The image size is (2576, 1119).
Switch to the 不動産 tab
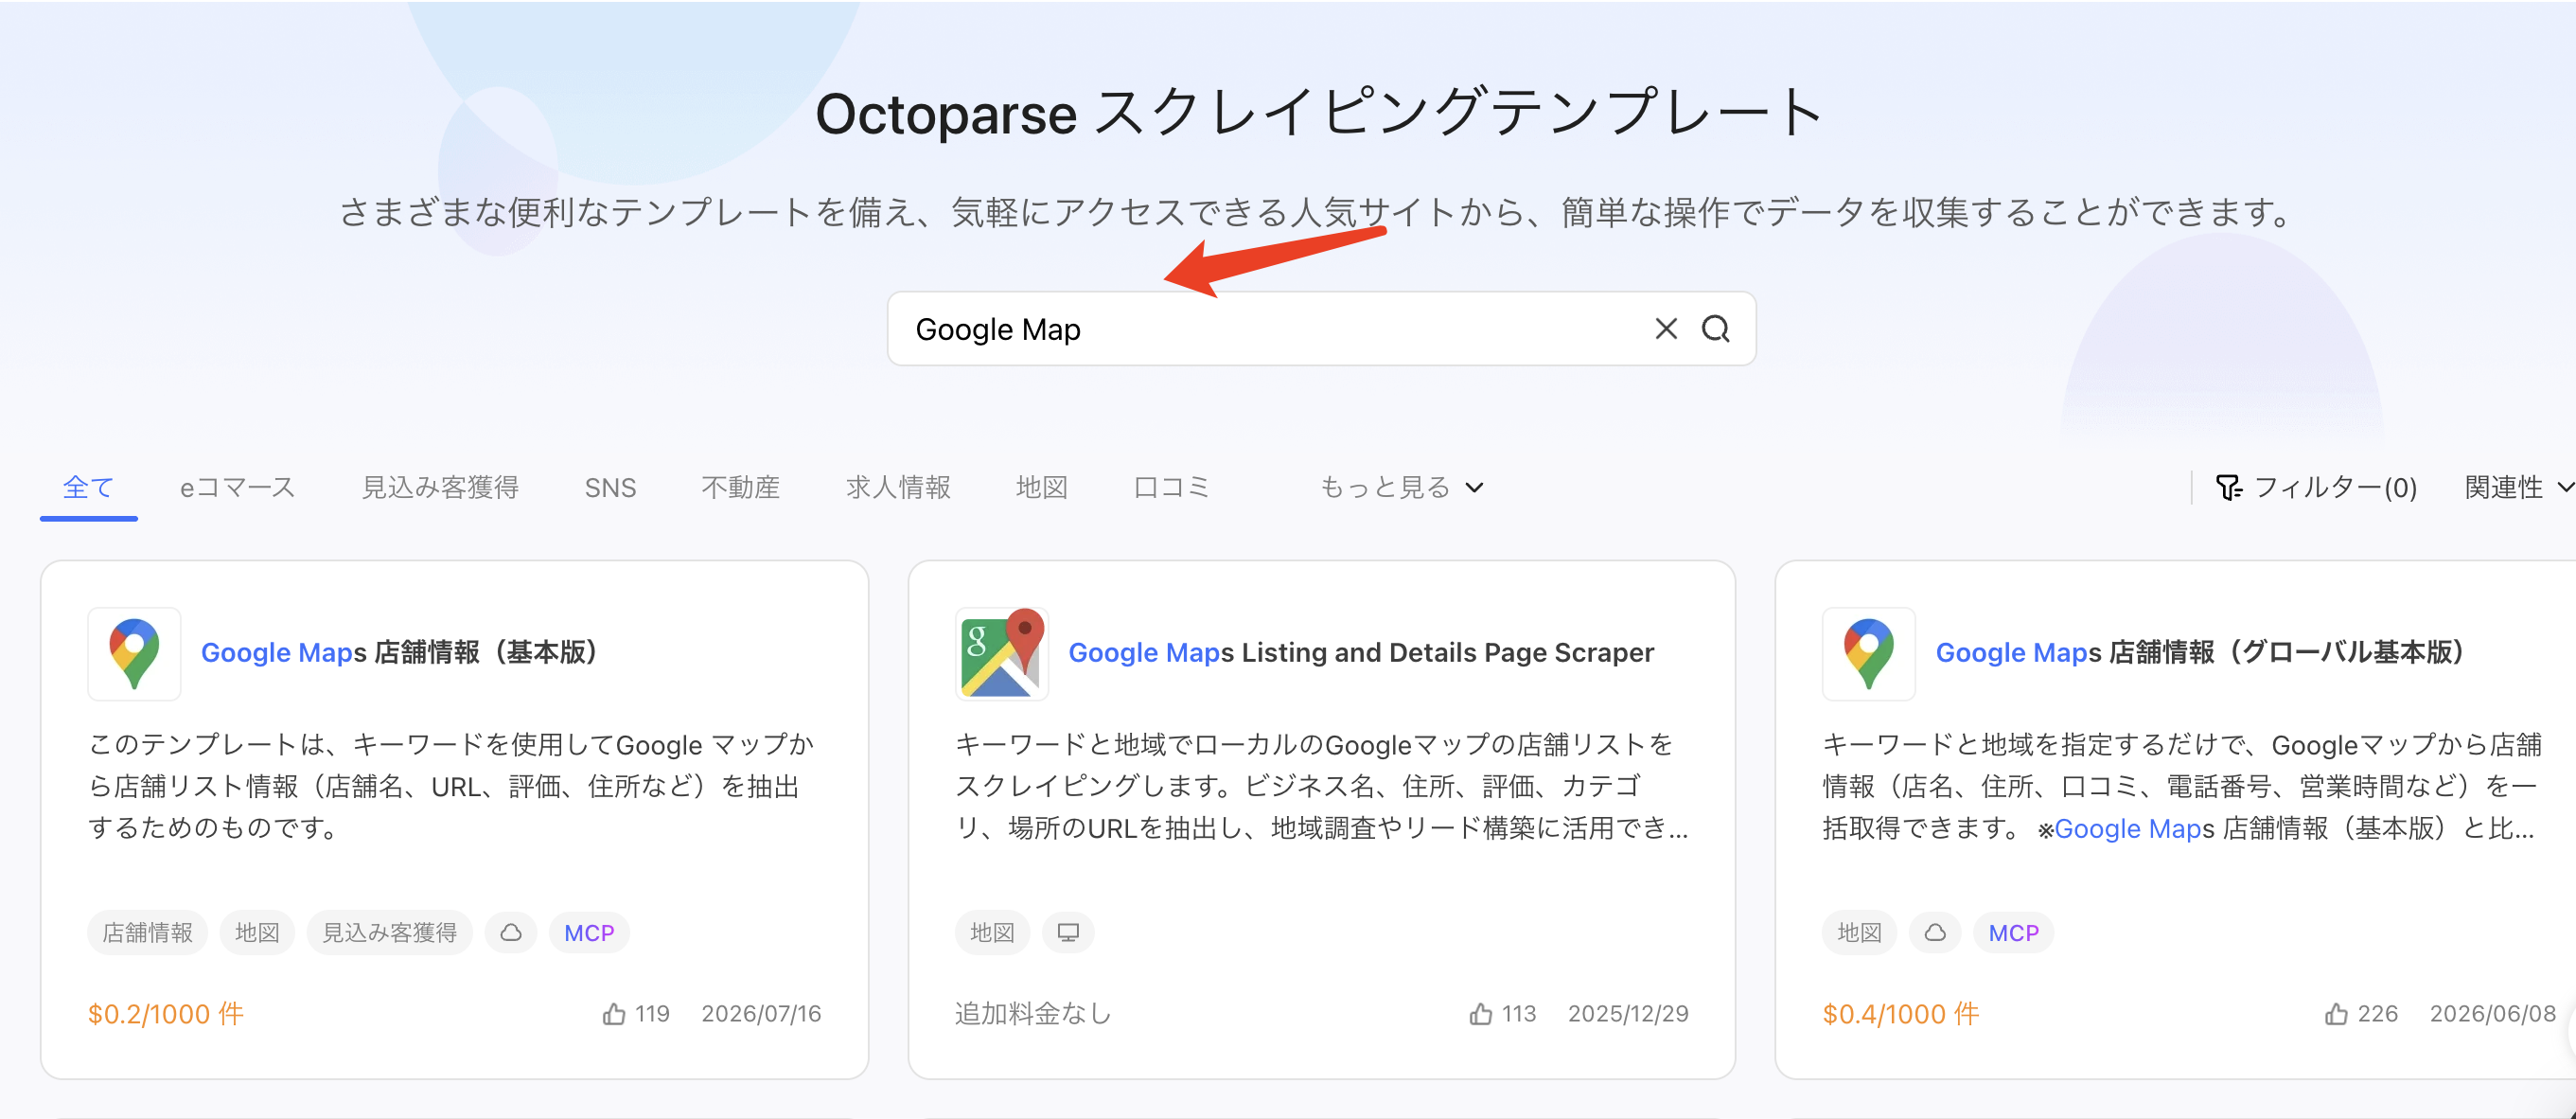click(740, 487)
